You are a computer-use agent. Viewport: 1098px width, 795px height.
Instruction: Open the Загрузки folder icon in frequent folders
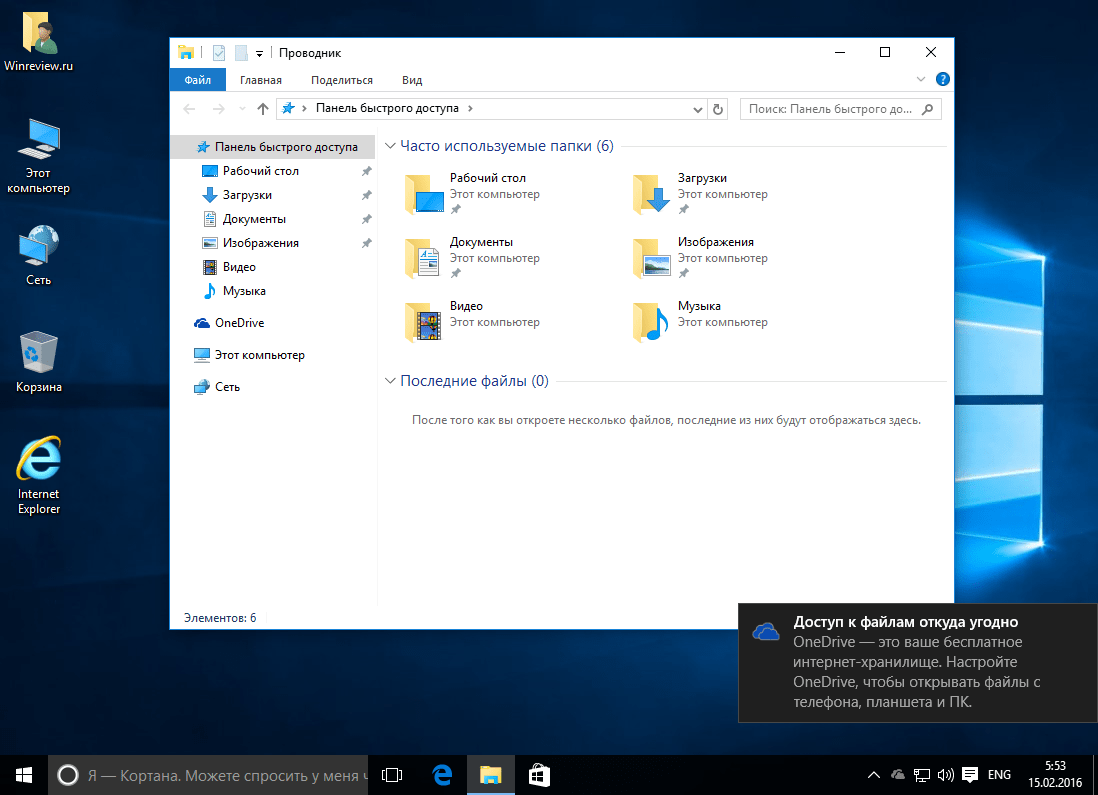(651, 194)
